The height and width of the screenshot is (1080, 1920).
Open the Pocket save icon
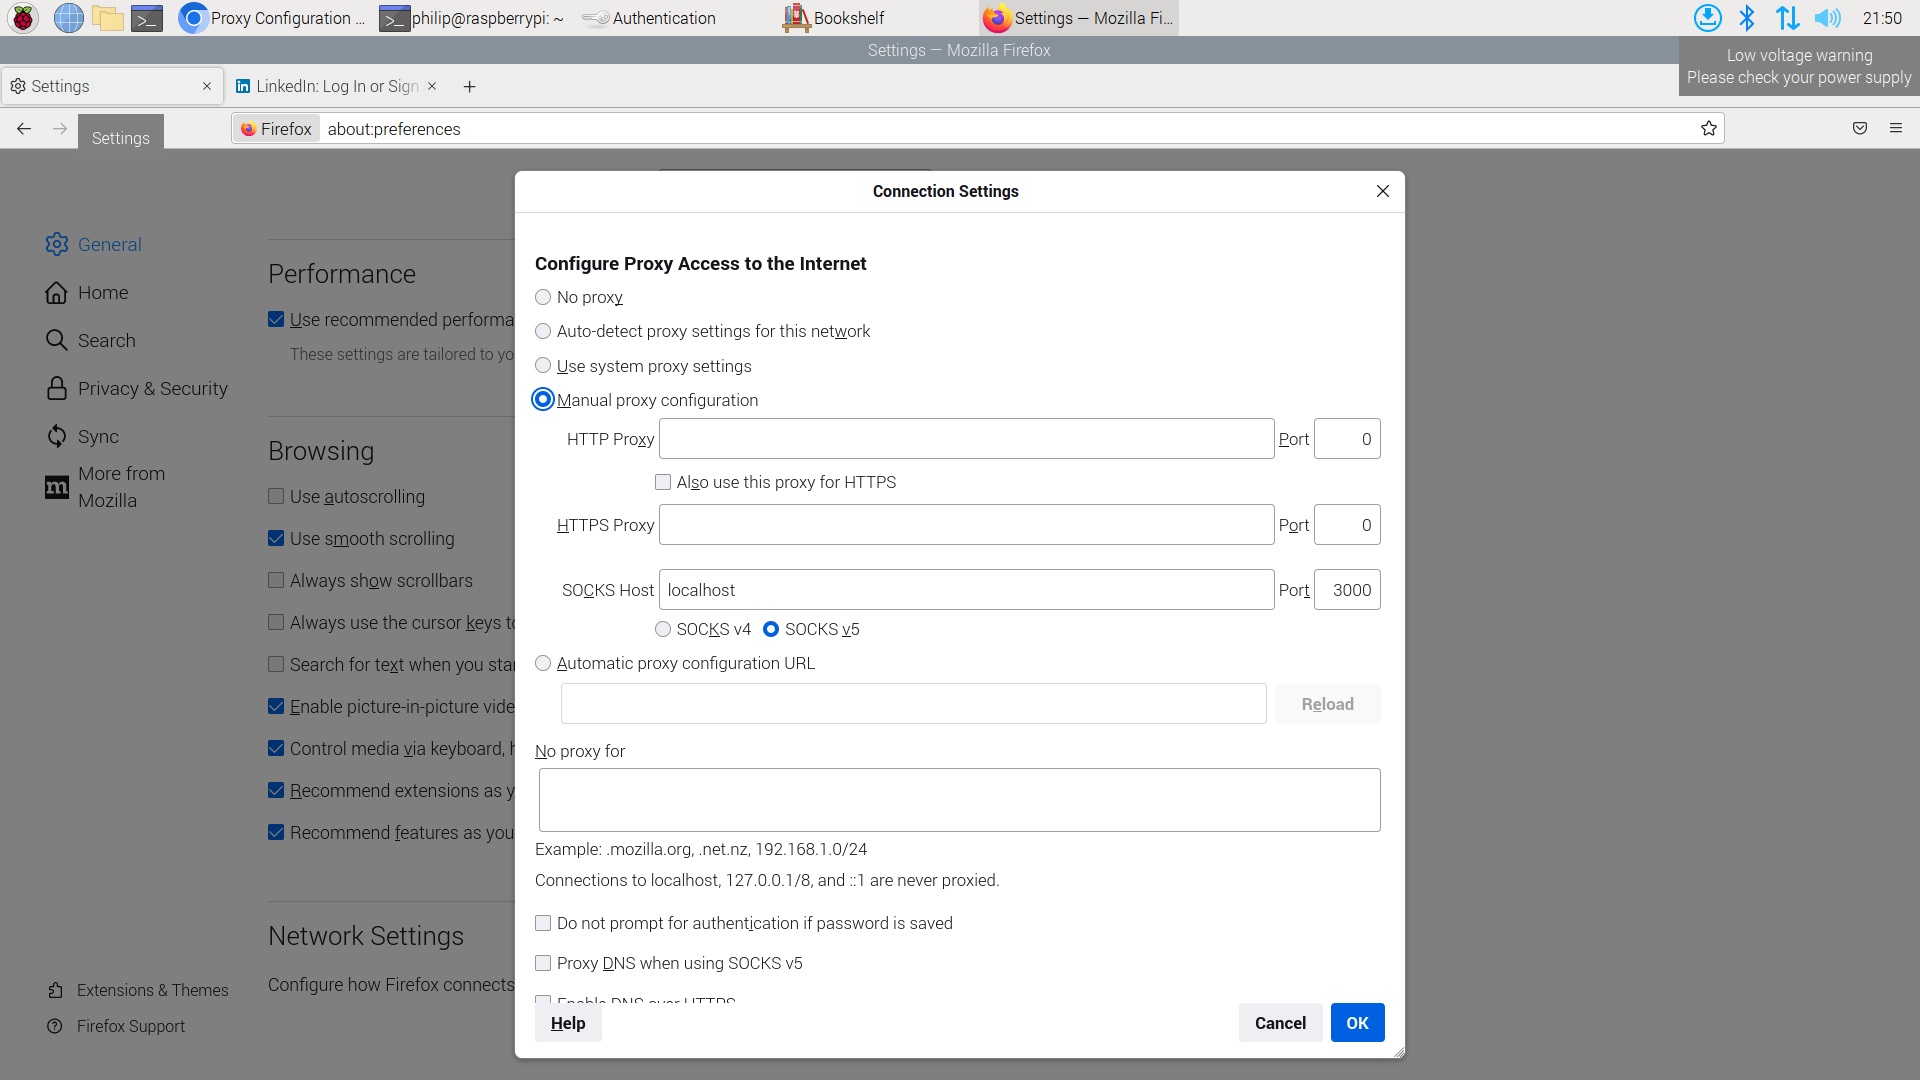pyautogui.click(x=1860, y=128)
